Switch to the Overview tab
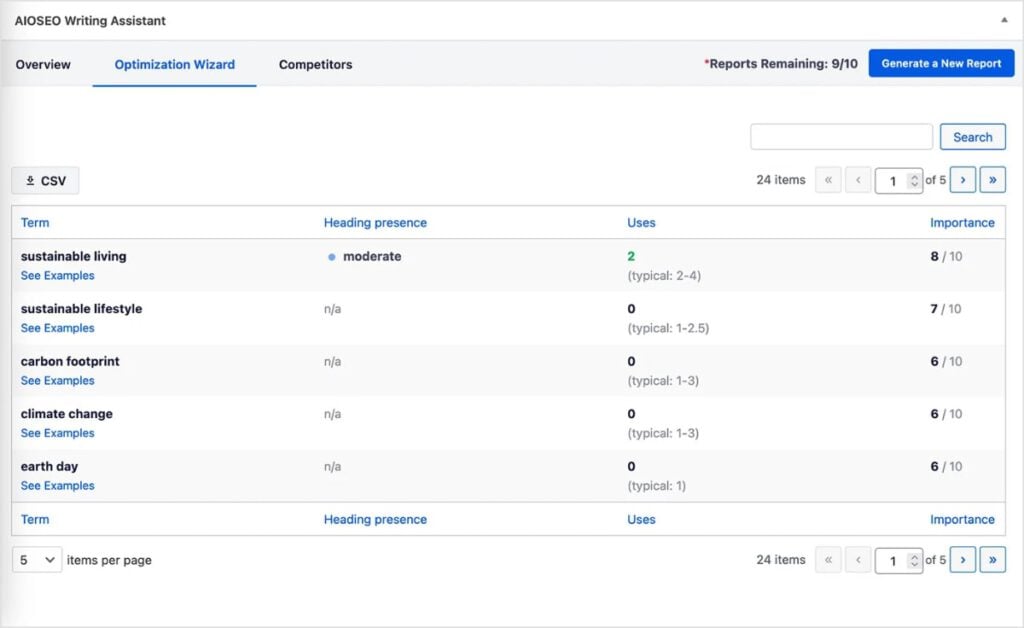Viewport: 1024px width, 628px height. tap(42, 64)
